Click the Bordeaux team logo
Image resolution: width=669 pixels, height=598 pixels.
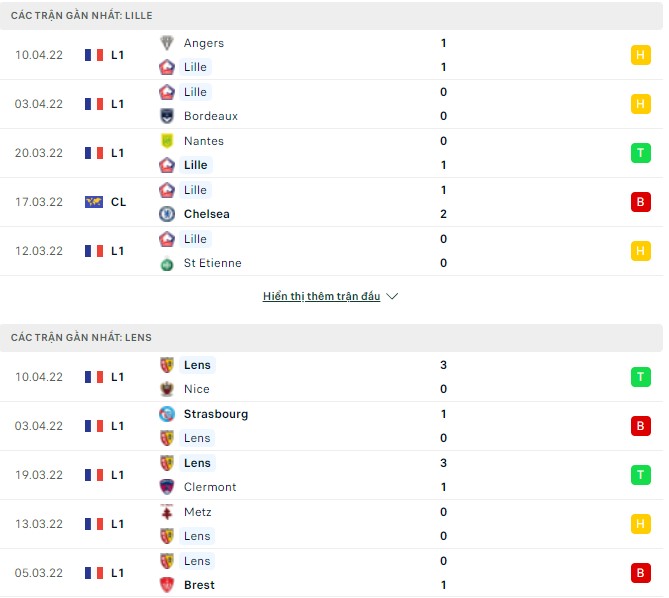pyautogui.click(x=167, y=116)
